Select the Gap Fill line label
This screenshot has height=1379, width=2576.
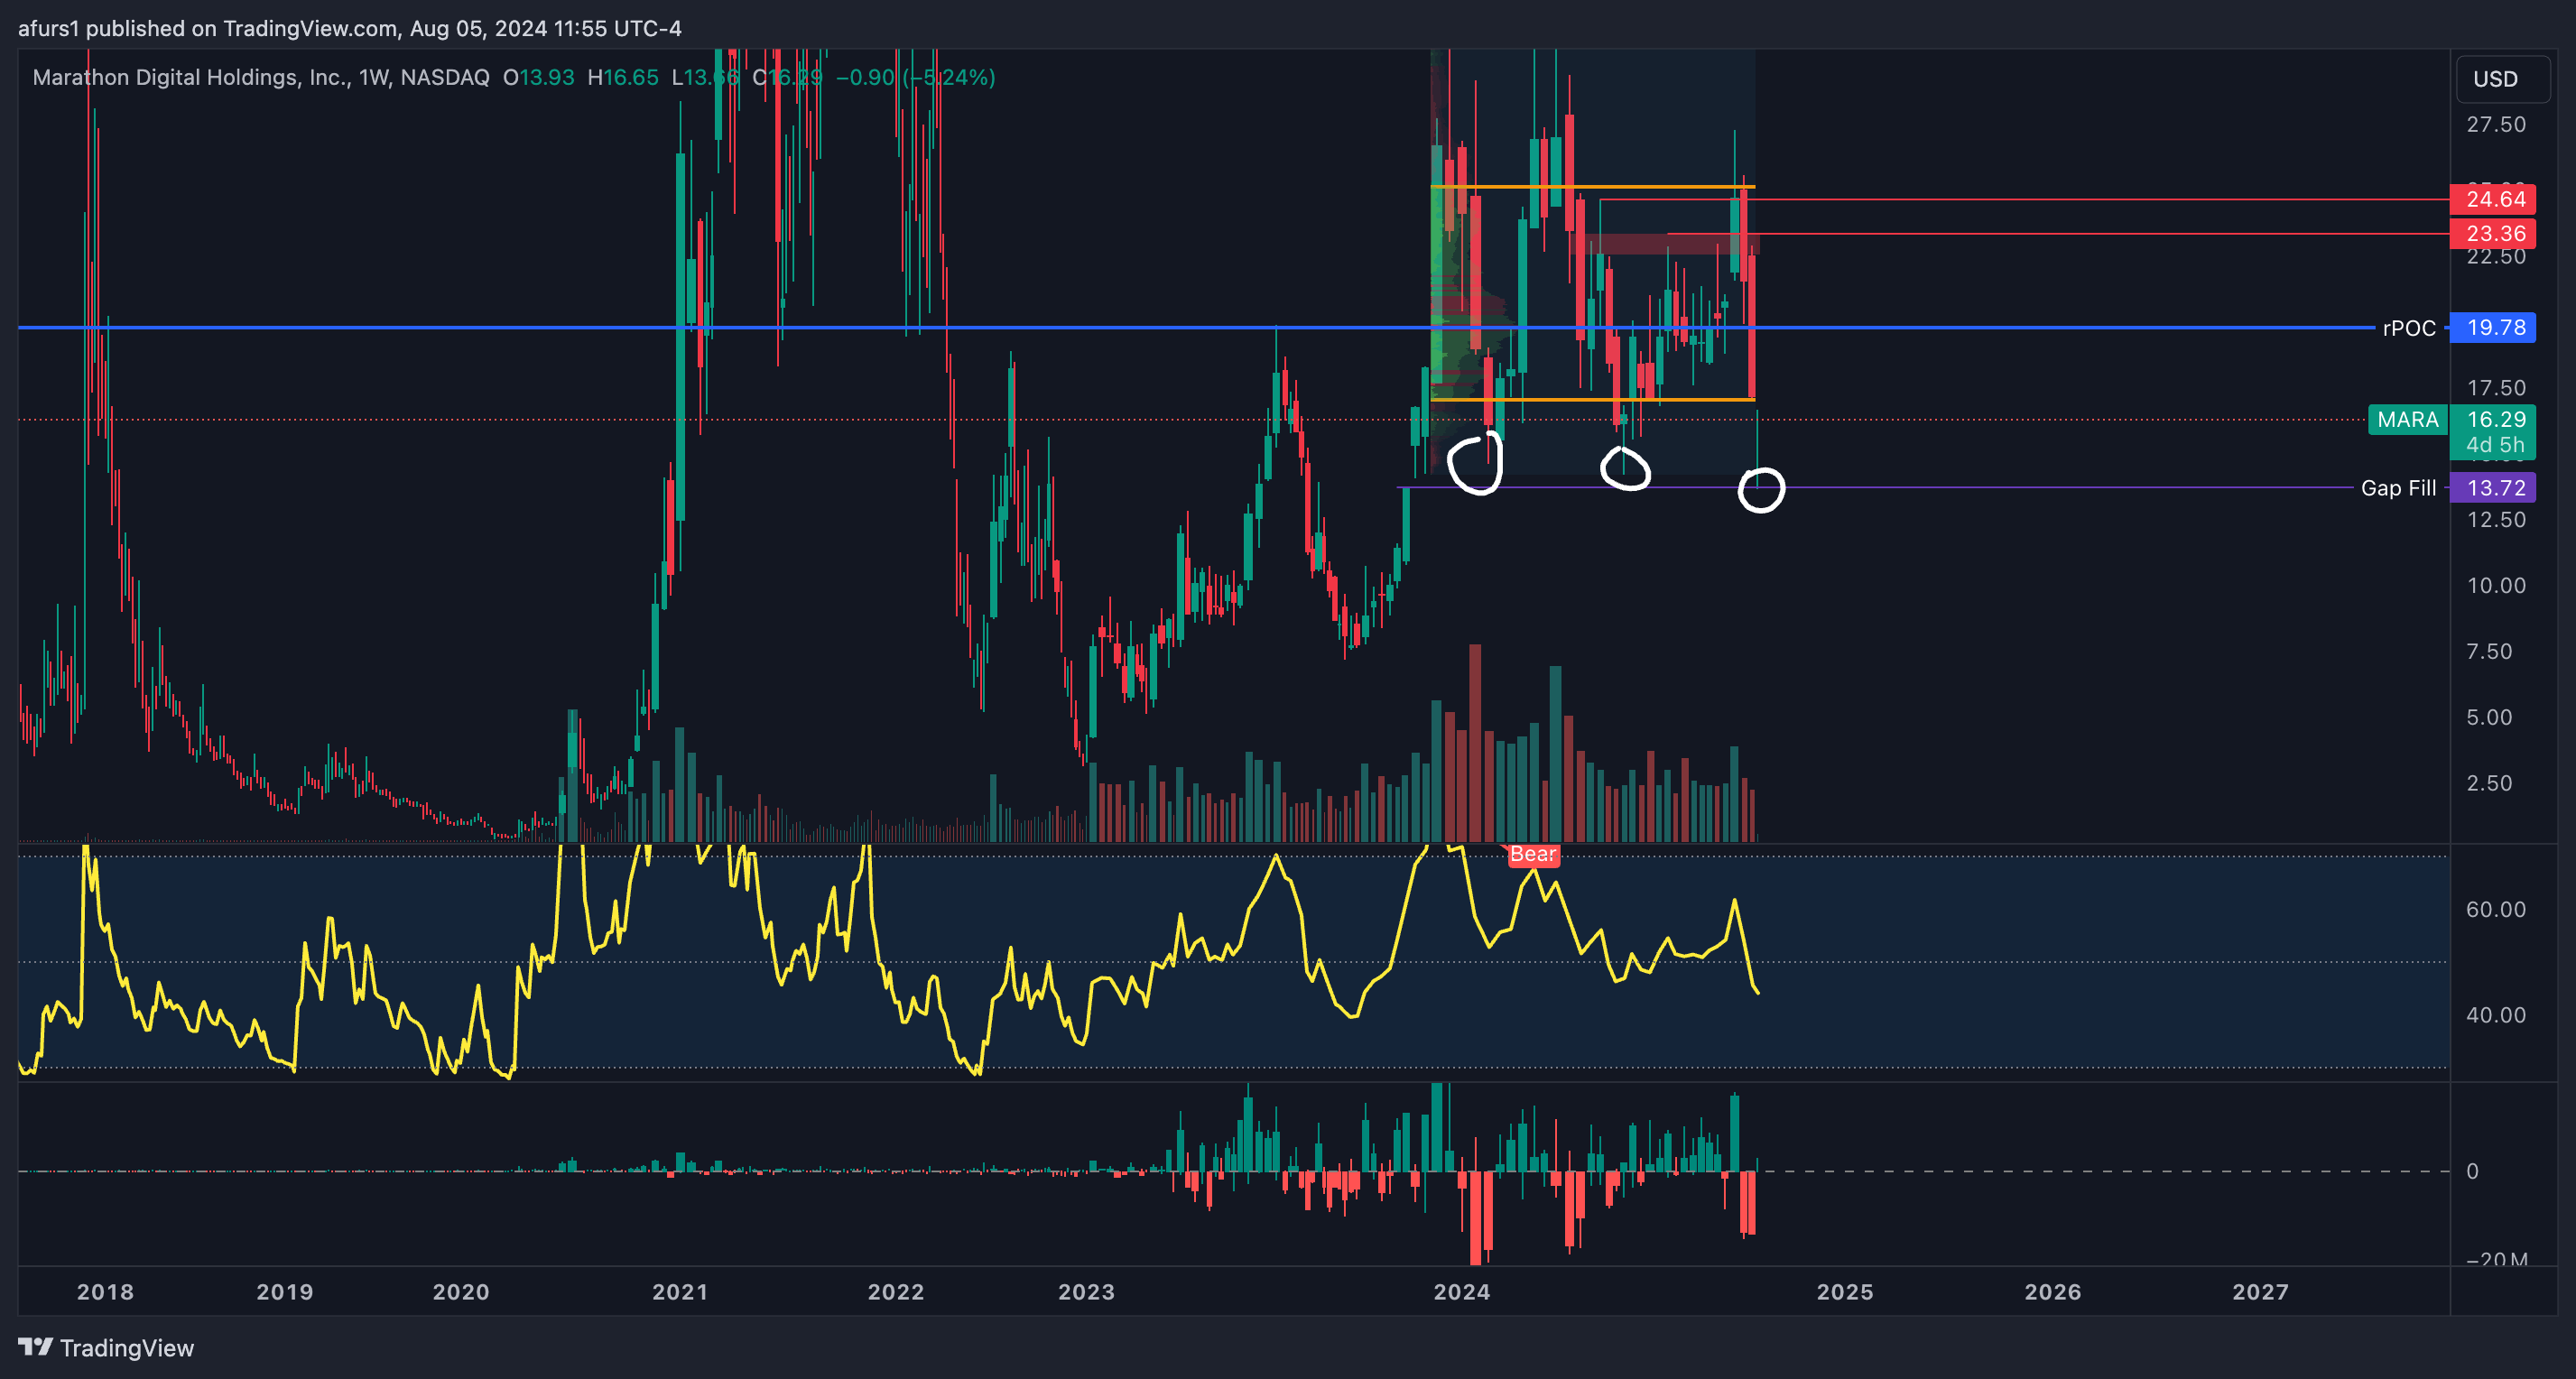pos(2398,488)
